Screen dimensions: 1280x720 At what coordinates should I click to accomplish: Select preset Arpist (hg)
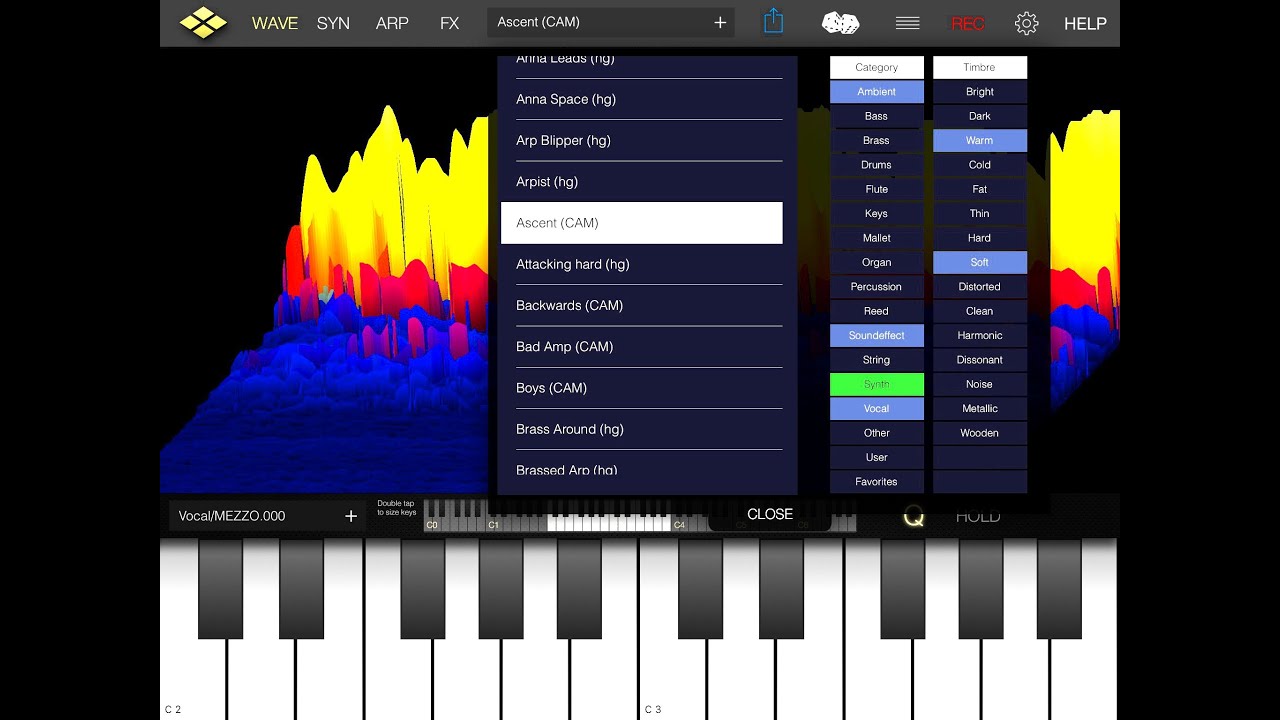(641, 181)
